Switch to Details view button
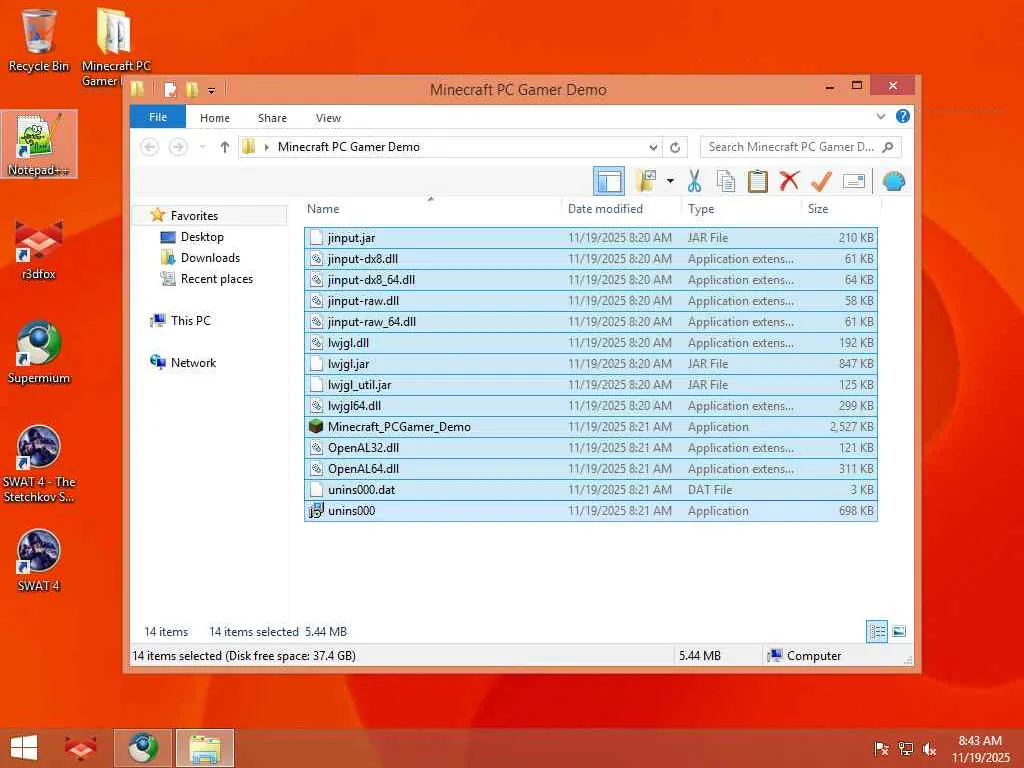 coord(877,632)
